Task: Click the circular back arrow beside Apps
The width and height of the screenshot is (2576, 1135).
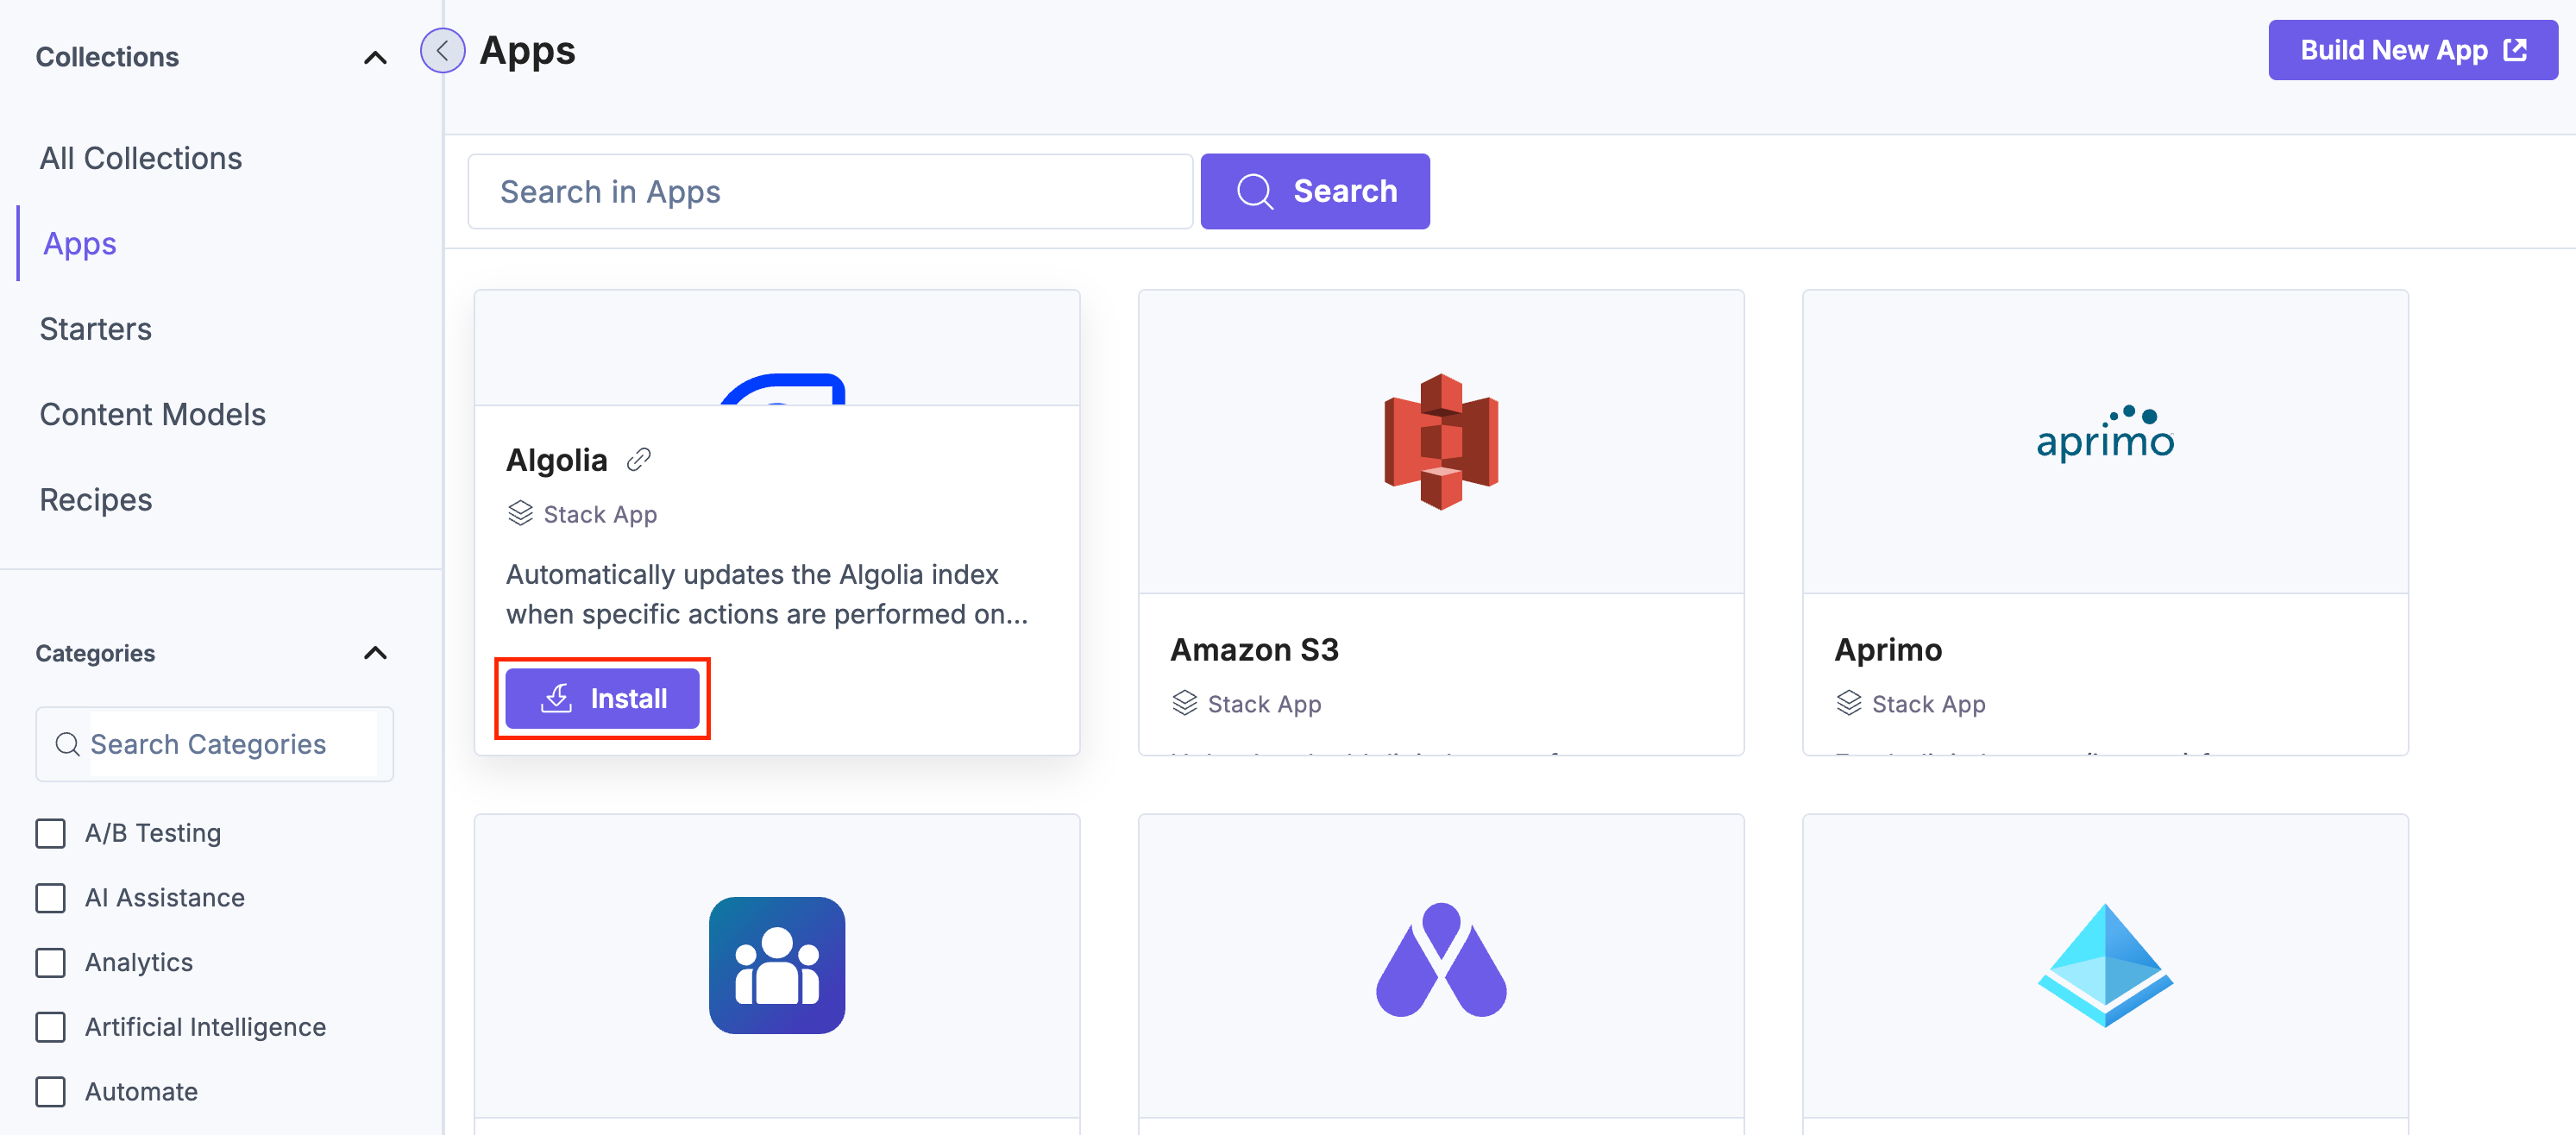Action: (442, 51)
